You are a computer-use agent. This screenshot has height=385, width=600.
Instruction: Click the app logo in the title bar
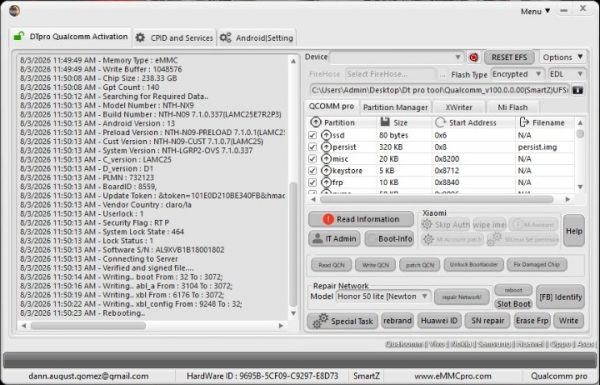point(14,11)
